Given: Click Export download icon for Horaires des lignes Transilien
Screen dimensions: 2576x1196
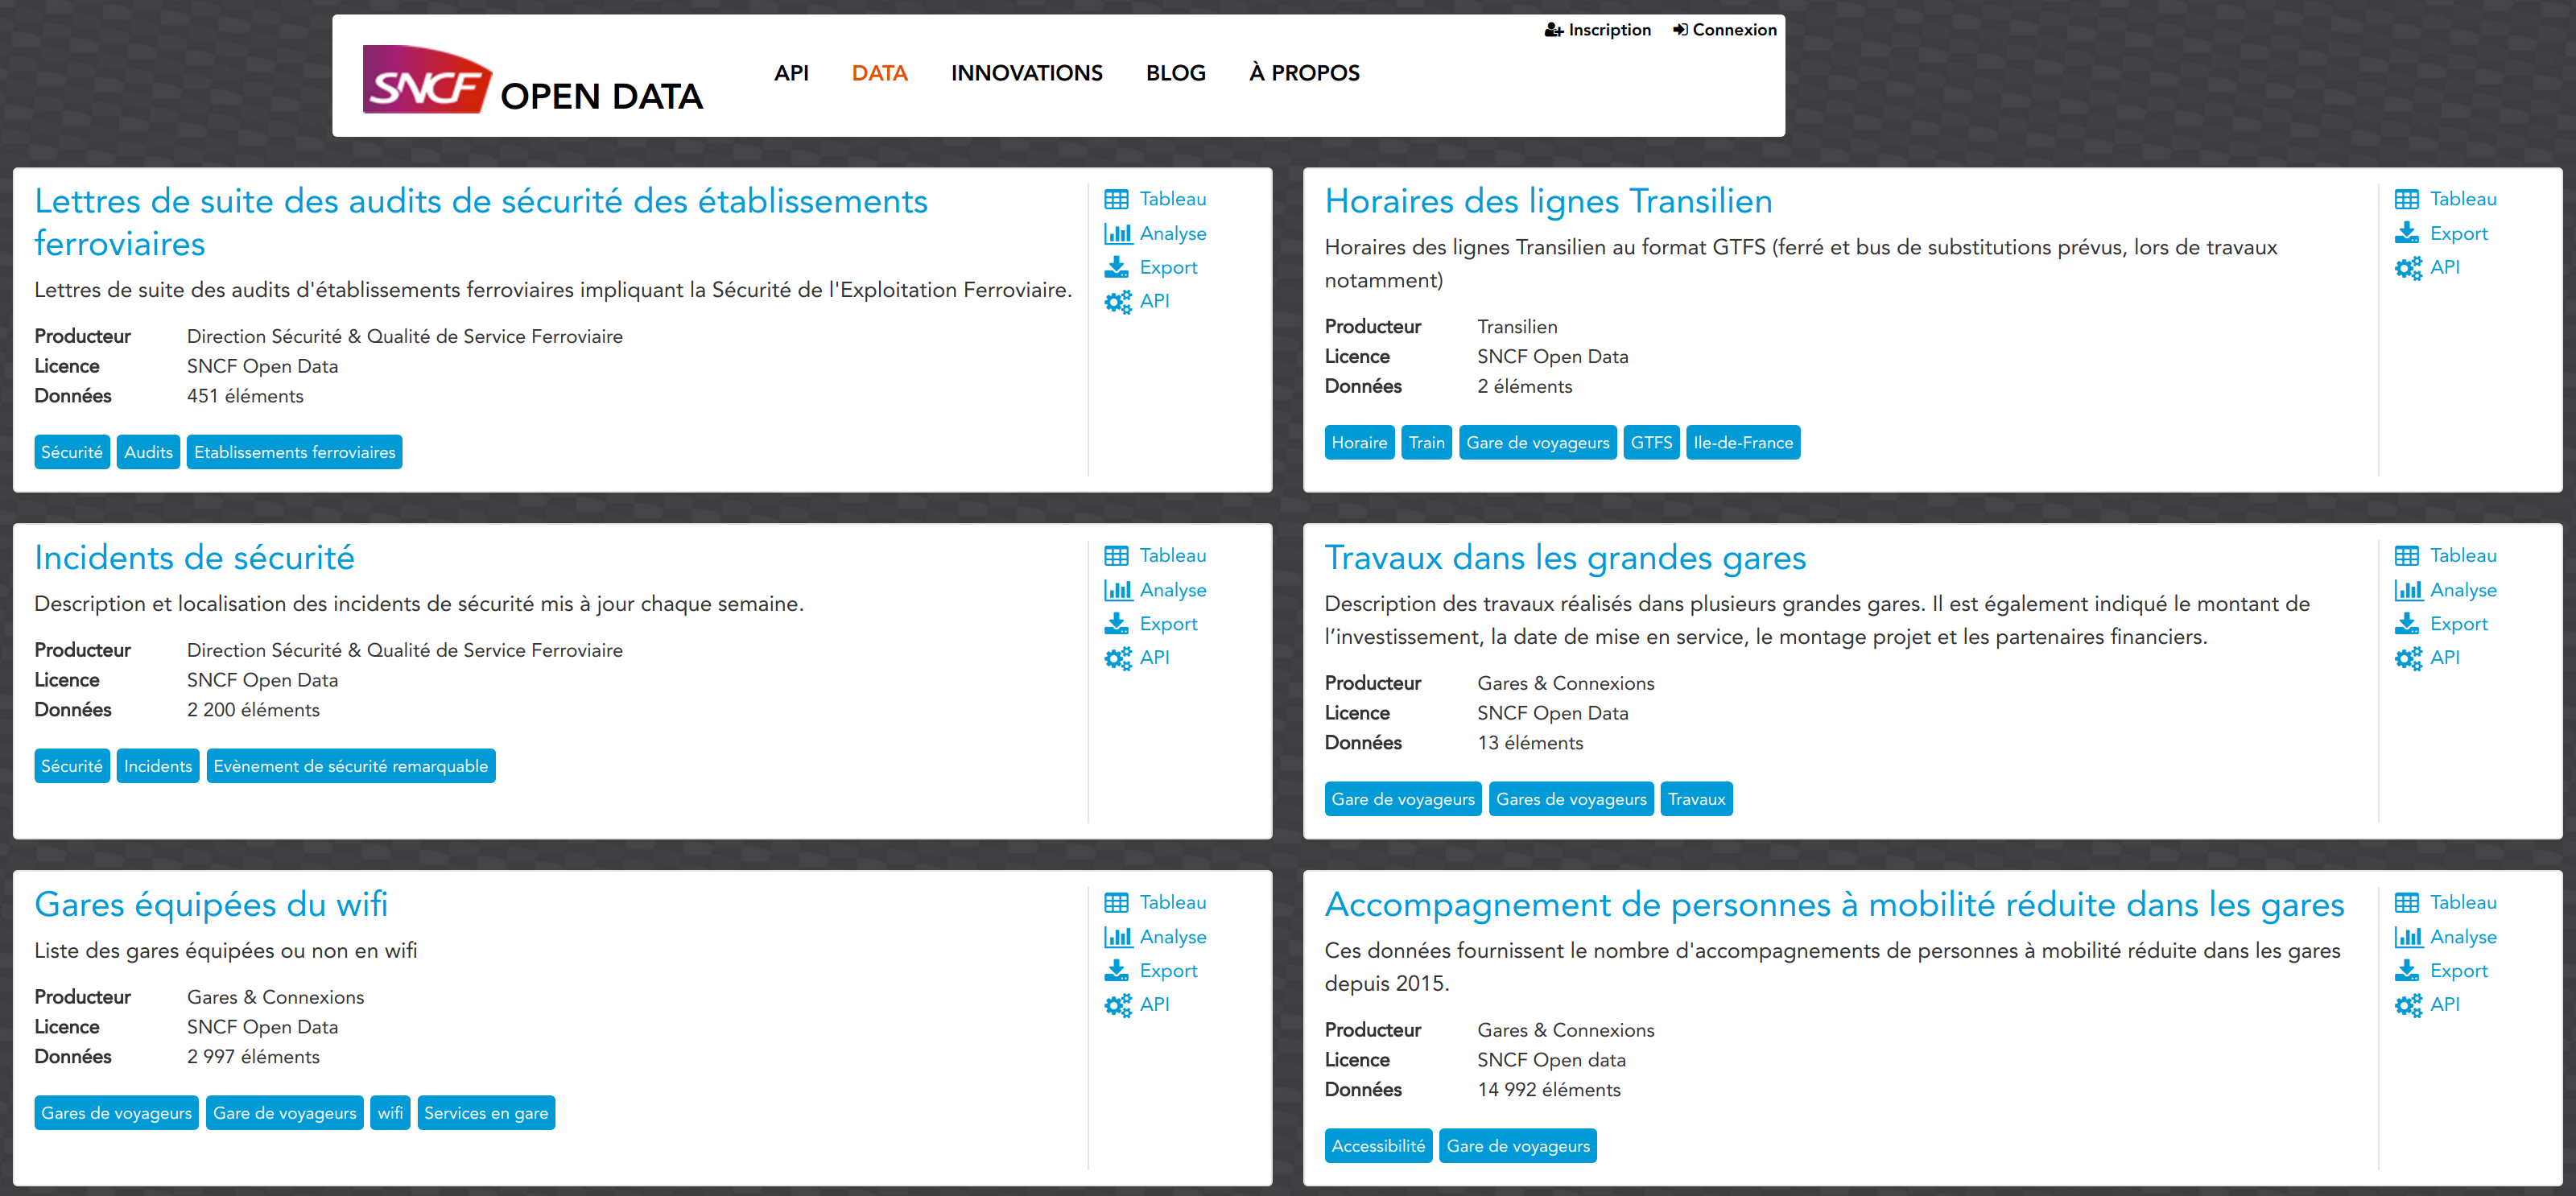Looking at the screenshot, I should click(2406, 233).
